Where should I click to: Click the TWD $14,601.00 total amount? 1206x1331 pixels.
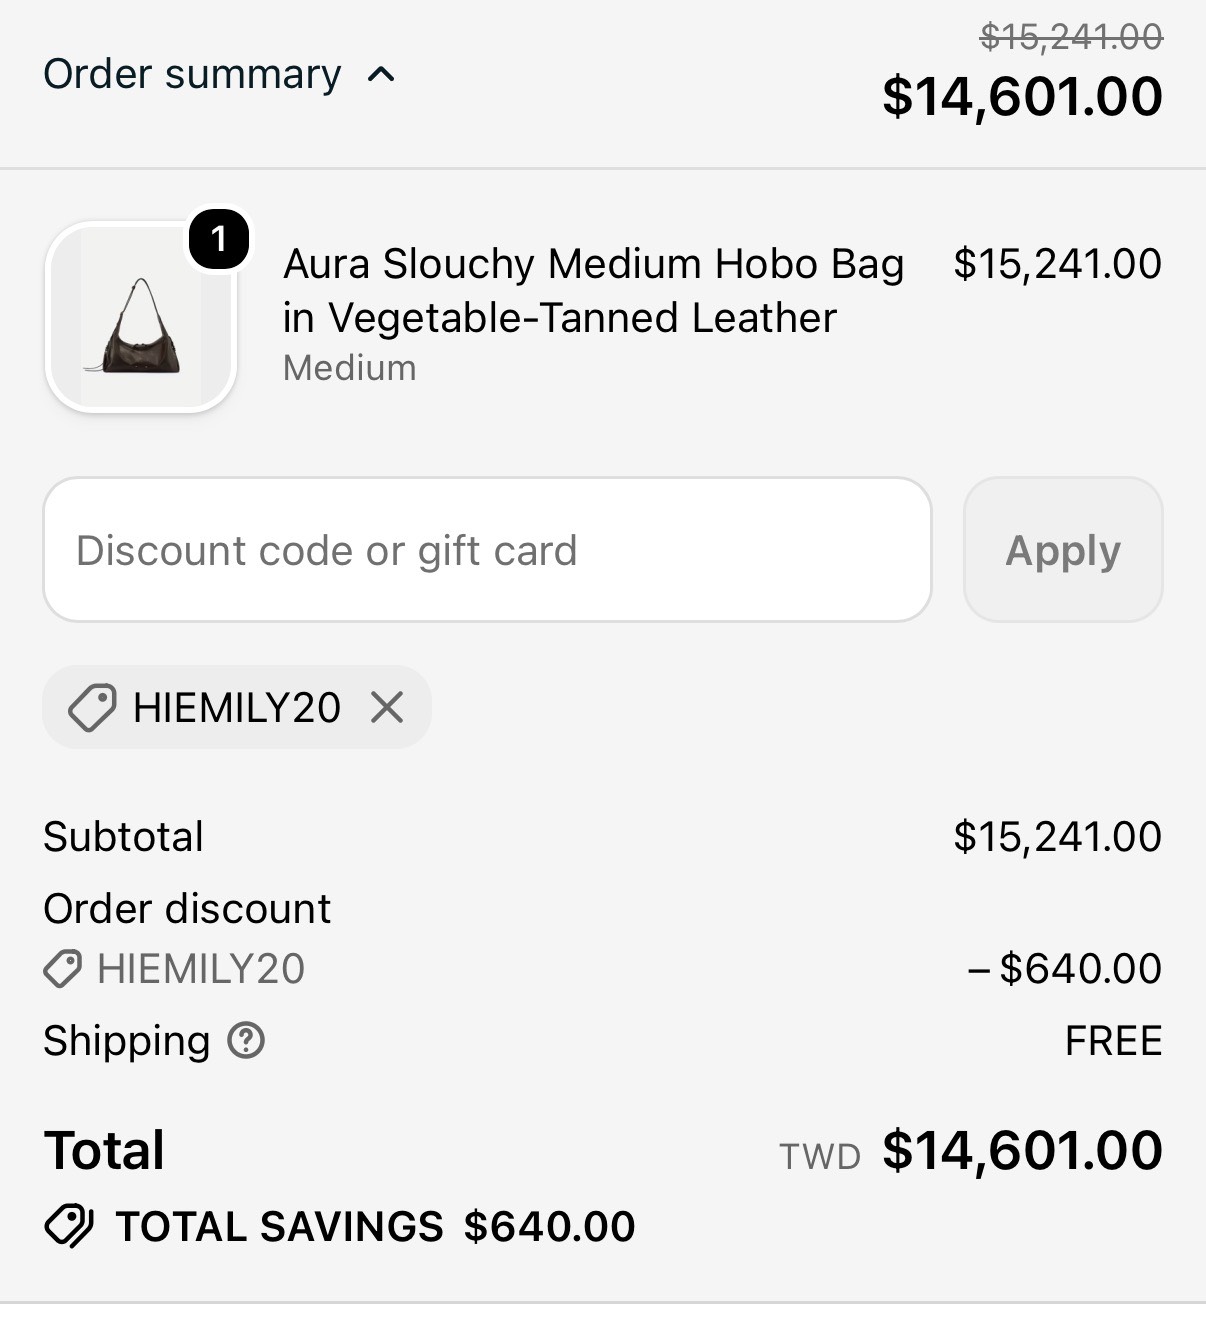pos(971,1151)
